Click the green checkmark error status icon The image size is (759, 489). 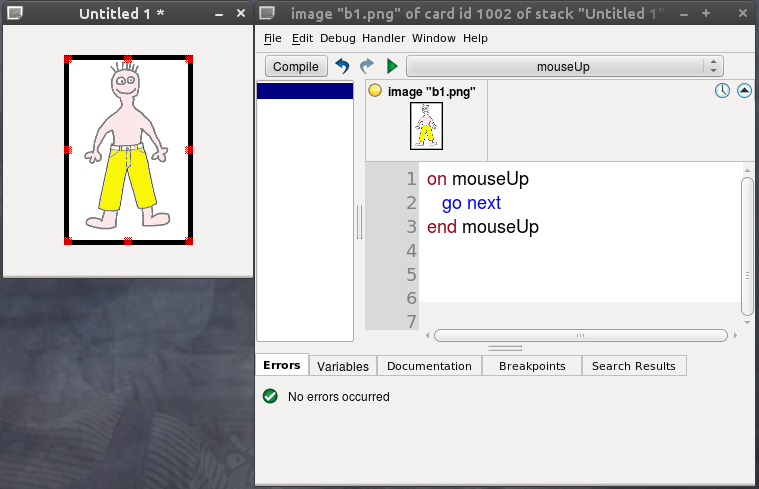[270, 396]
